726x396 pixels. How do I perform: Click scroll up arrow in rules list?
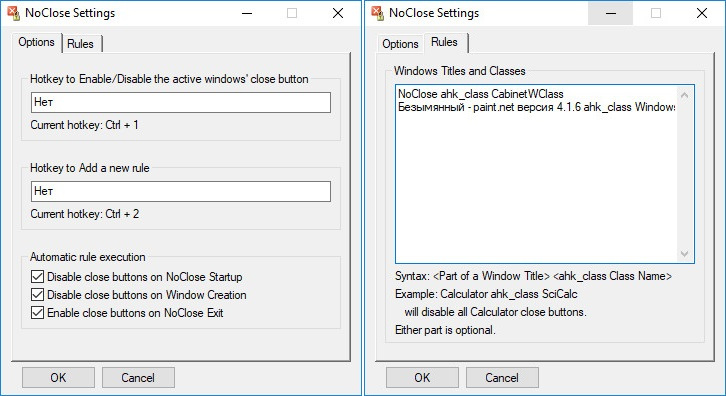coord(684,95)
